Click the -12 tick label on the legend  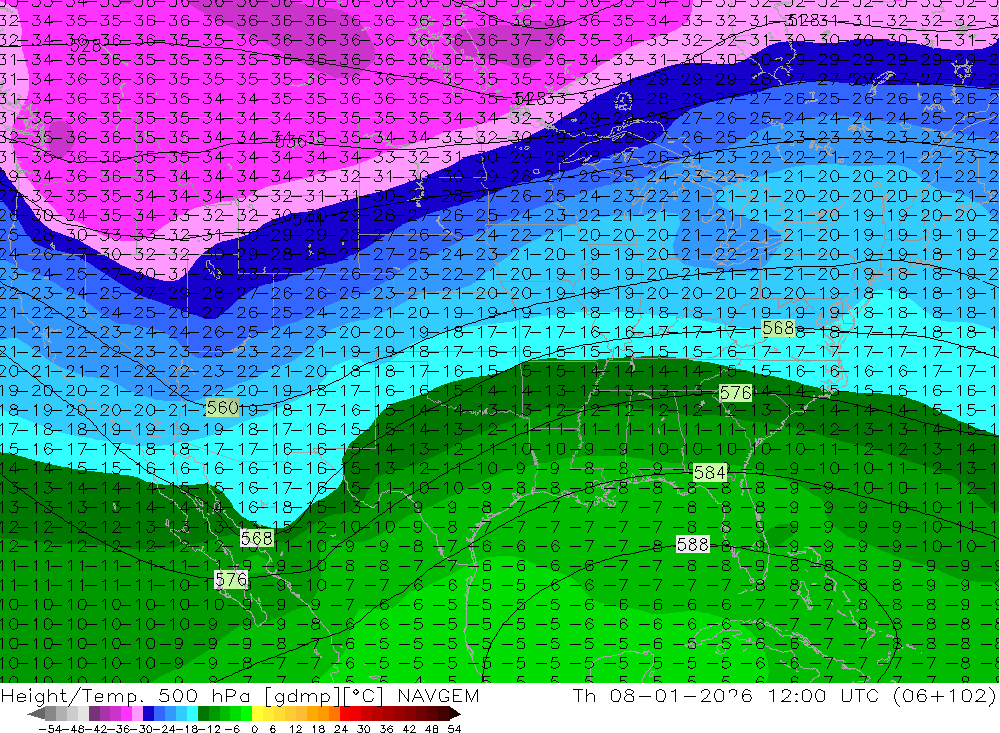[209, 729]
